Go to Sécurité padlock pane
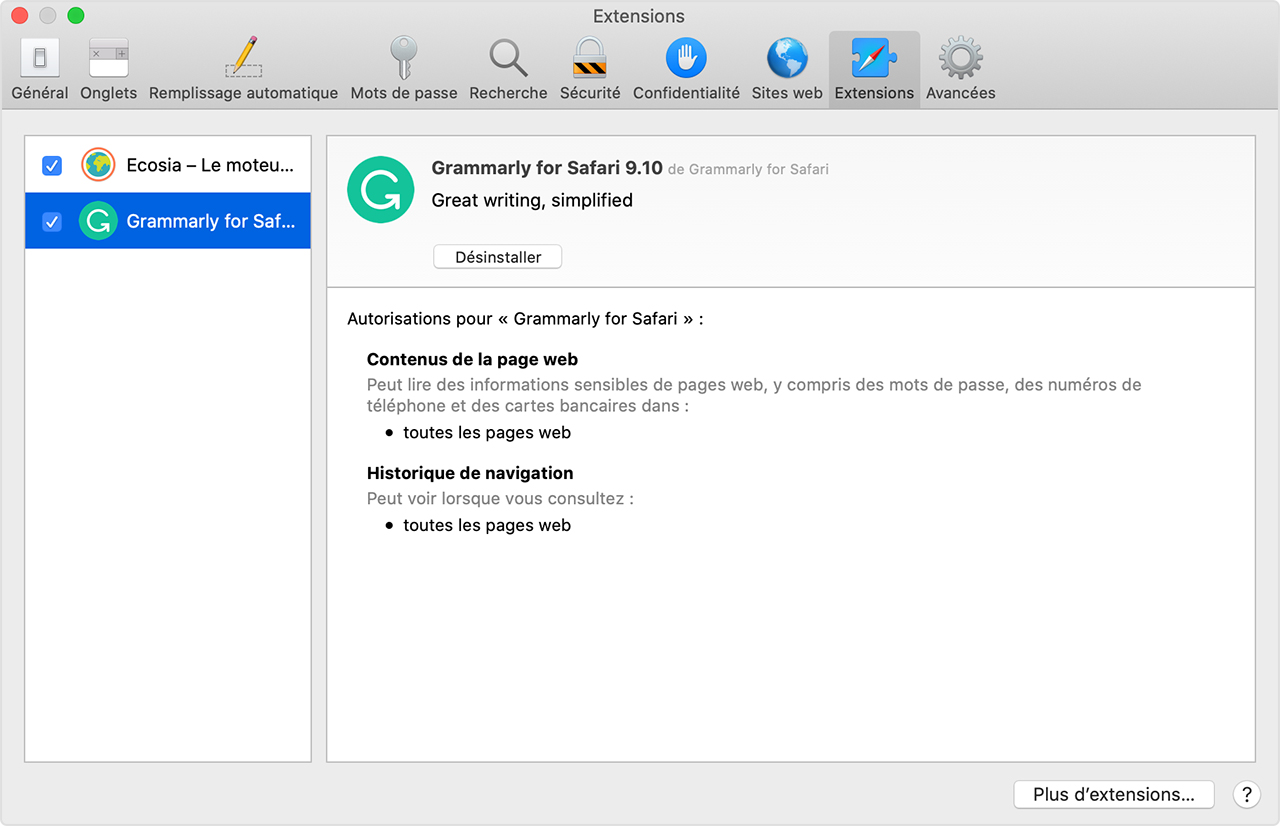 590,59
